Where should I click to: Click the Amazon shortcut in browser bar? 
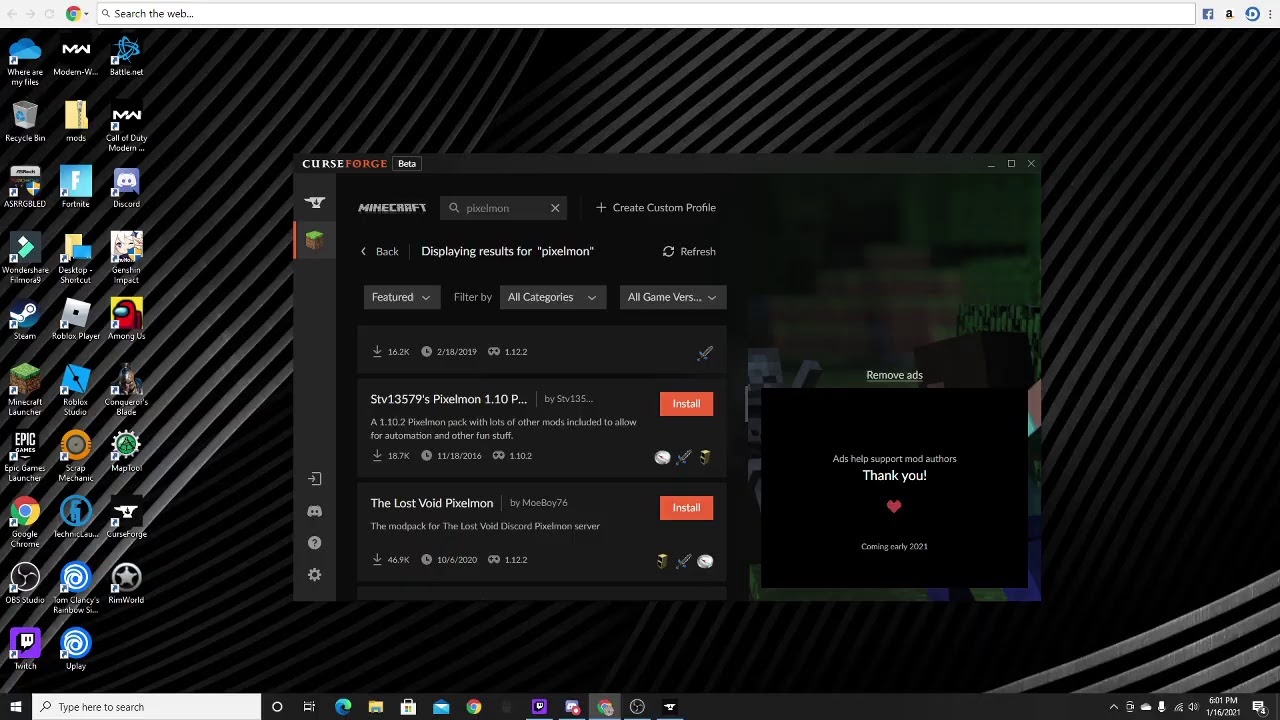1230,14
